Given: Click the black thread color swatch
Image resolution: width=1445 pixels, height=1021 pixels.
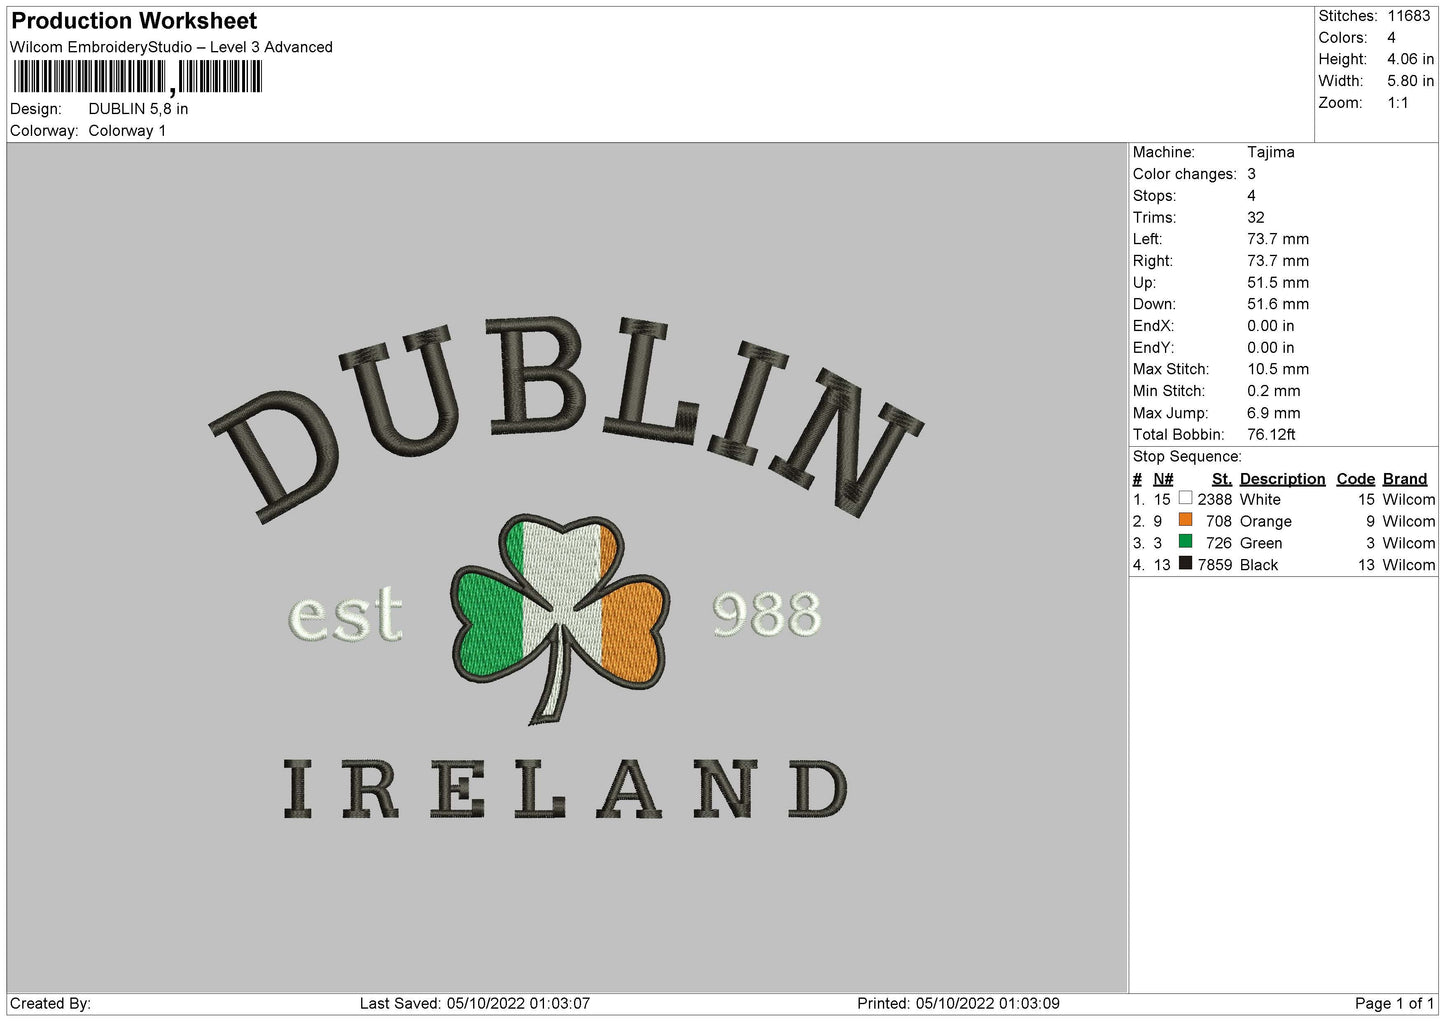Looking at the screenshot, I should point(1185,564).
